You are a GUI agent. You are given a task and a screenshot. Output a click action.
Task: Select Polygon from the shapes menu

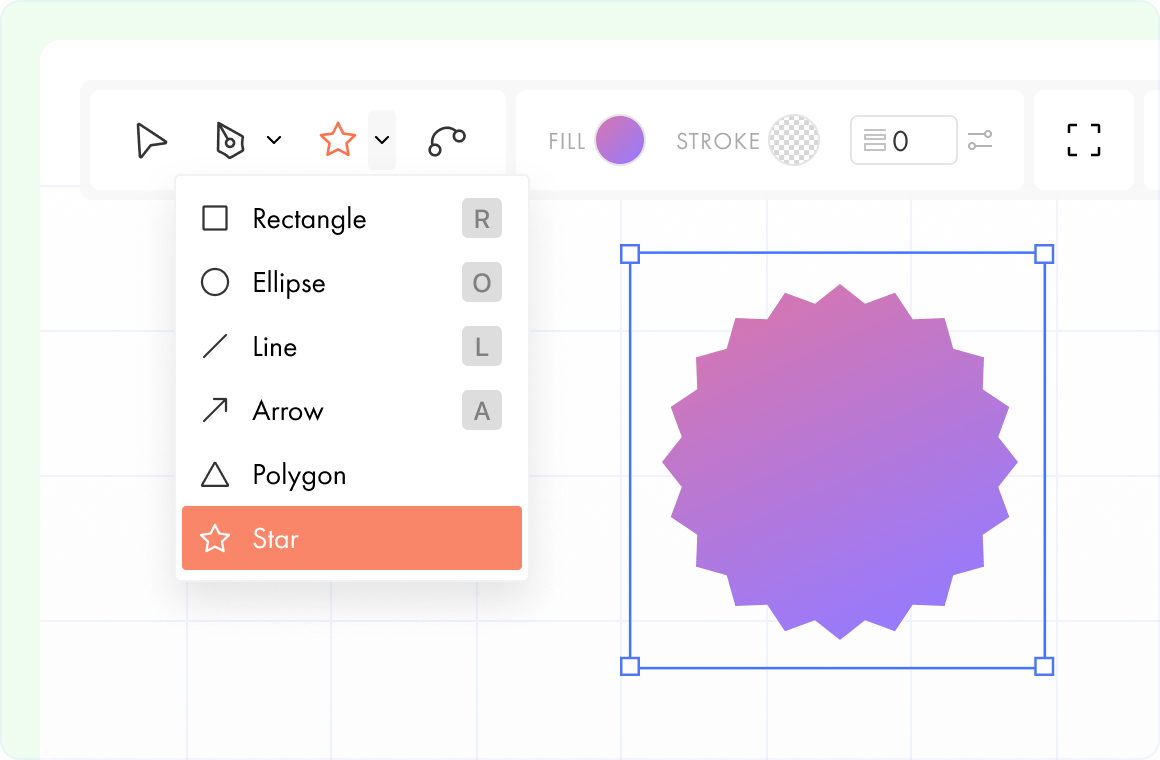(x=298, y=474)
